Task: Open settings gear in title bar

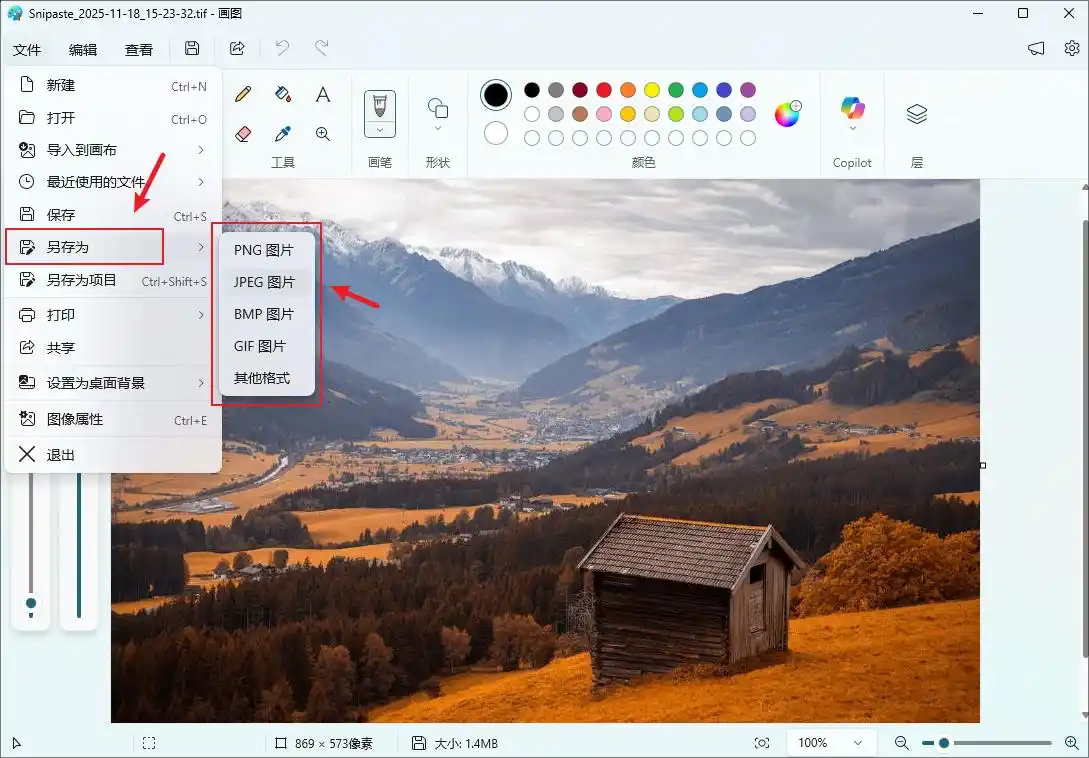Action: (1071, 48)
